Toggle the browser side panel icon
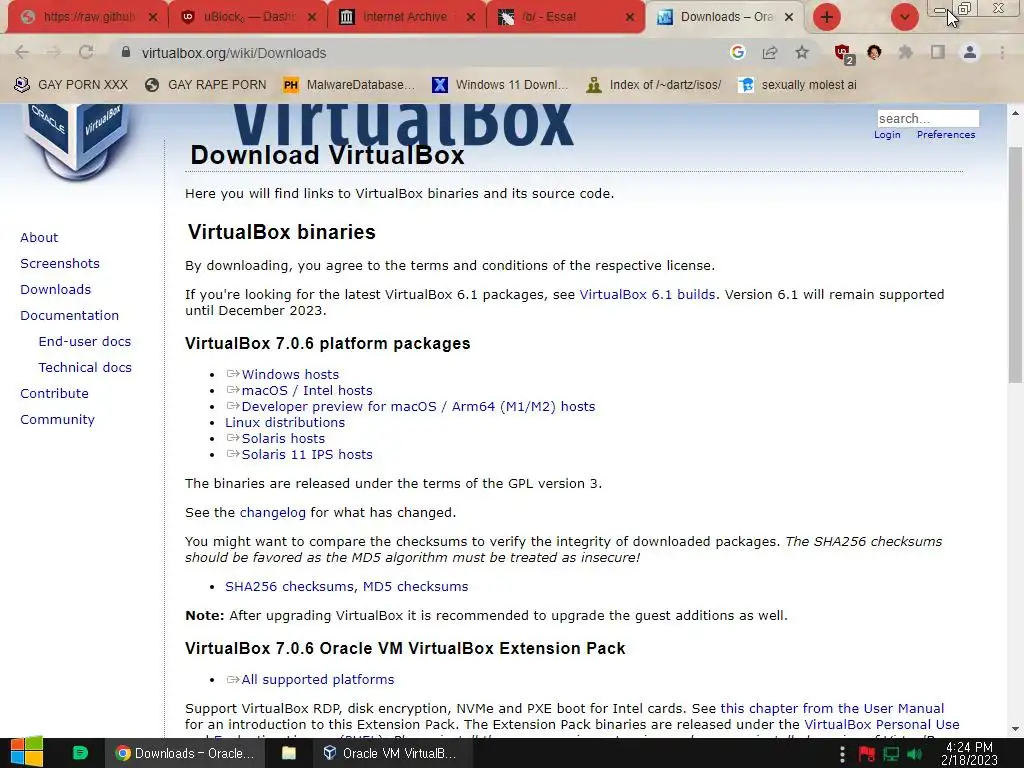The height and width of the screenshot is (768, 1024). click(938, 52)
